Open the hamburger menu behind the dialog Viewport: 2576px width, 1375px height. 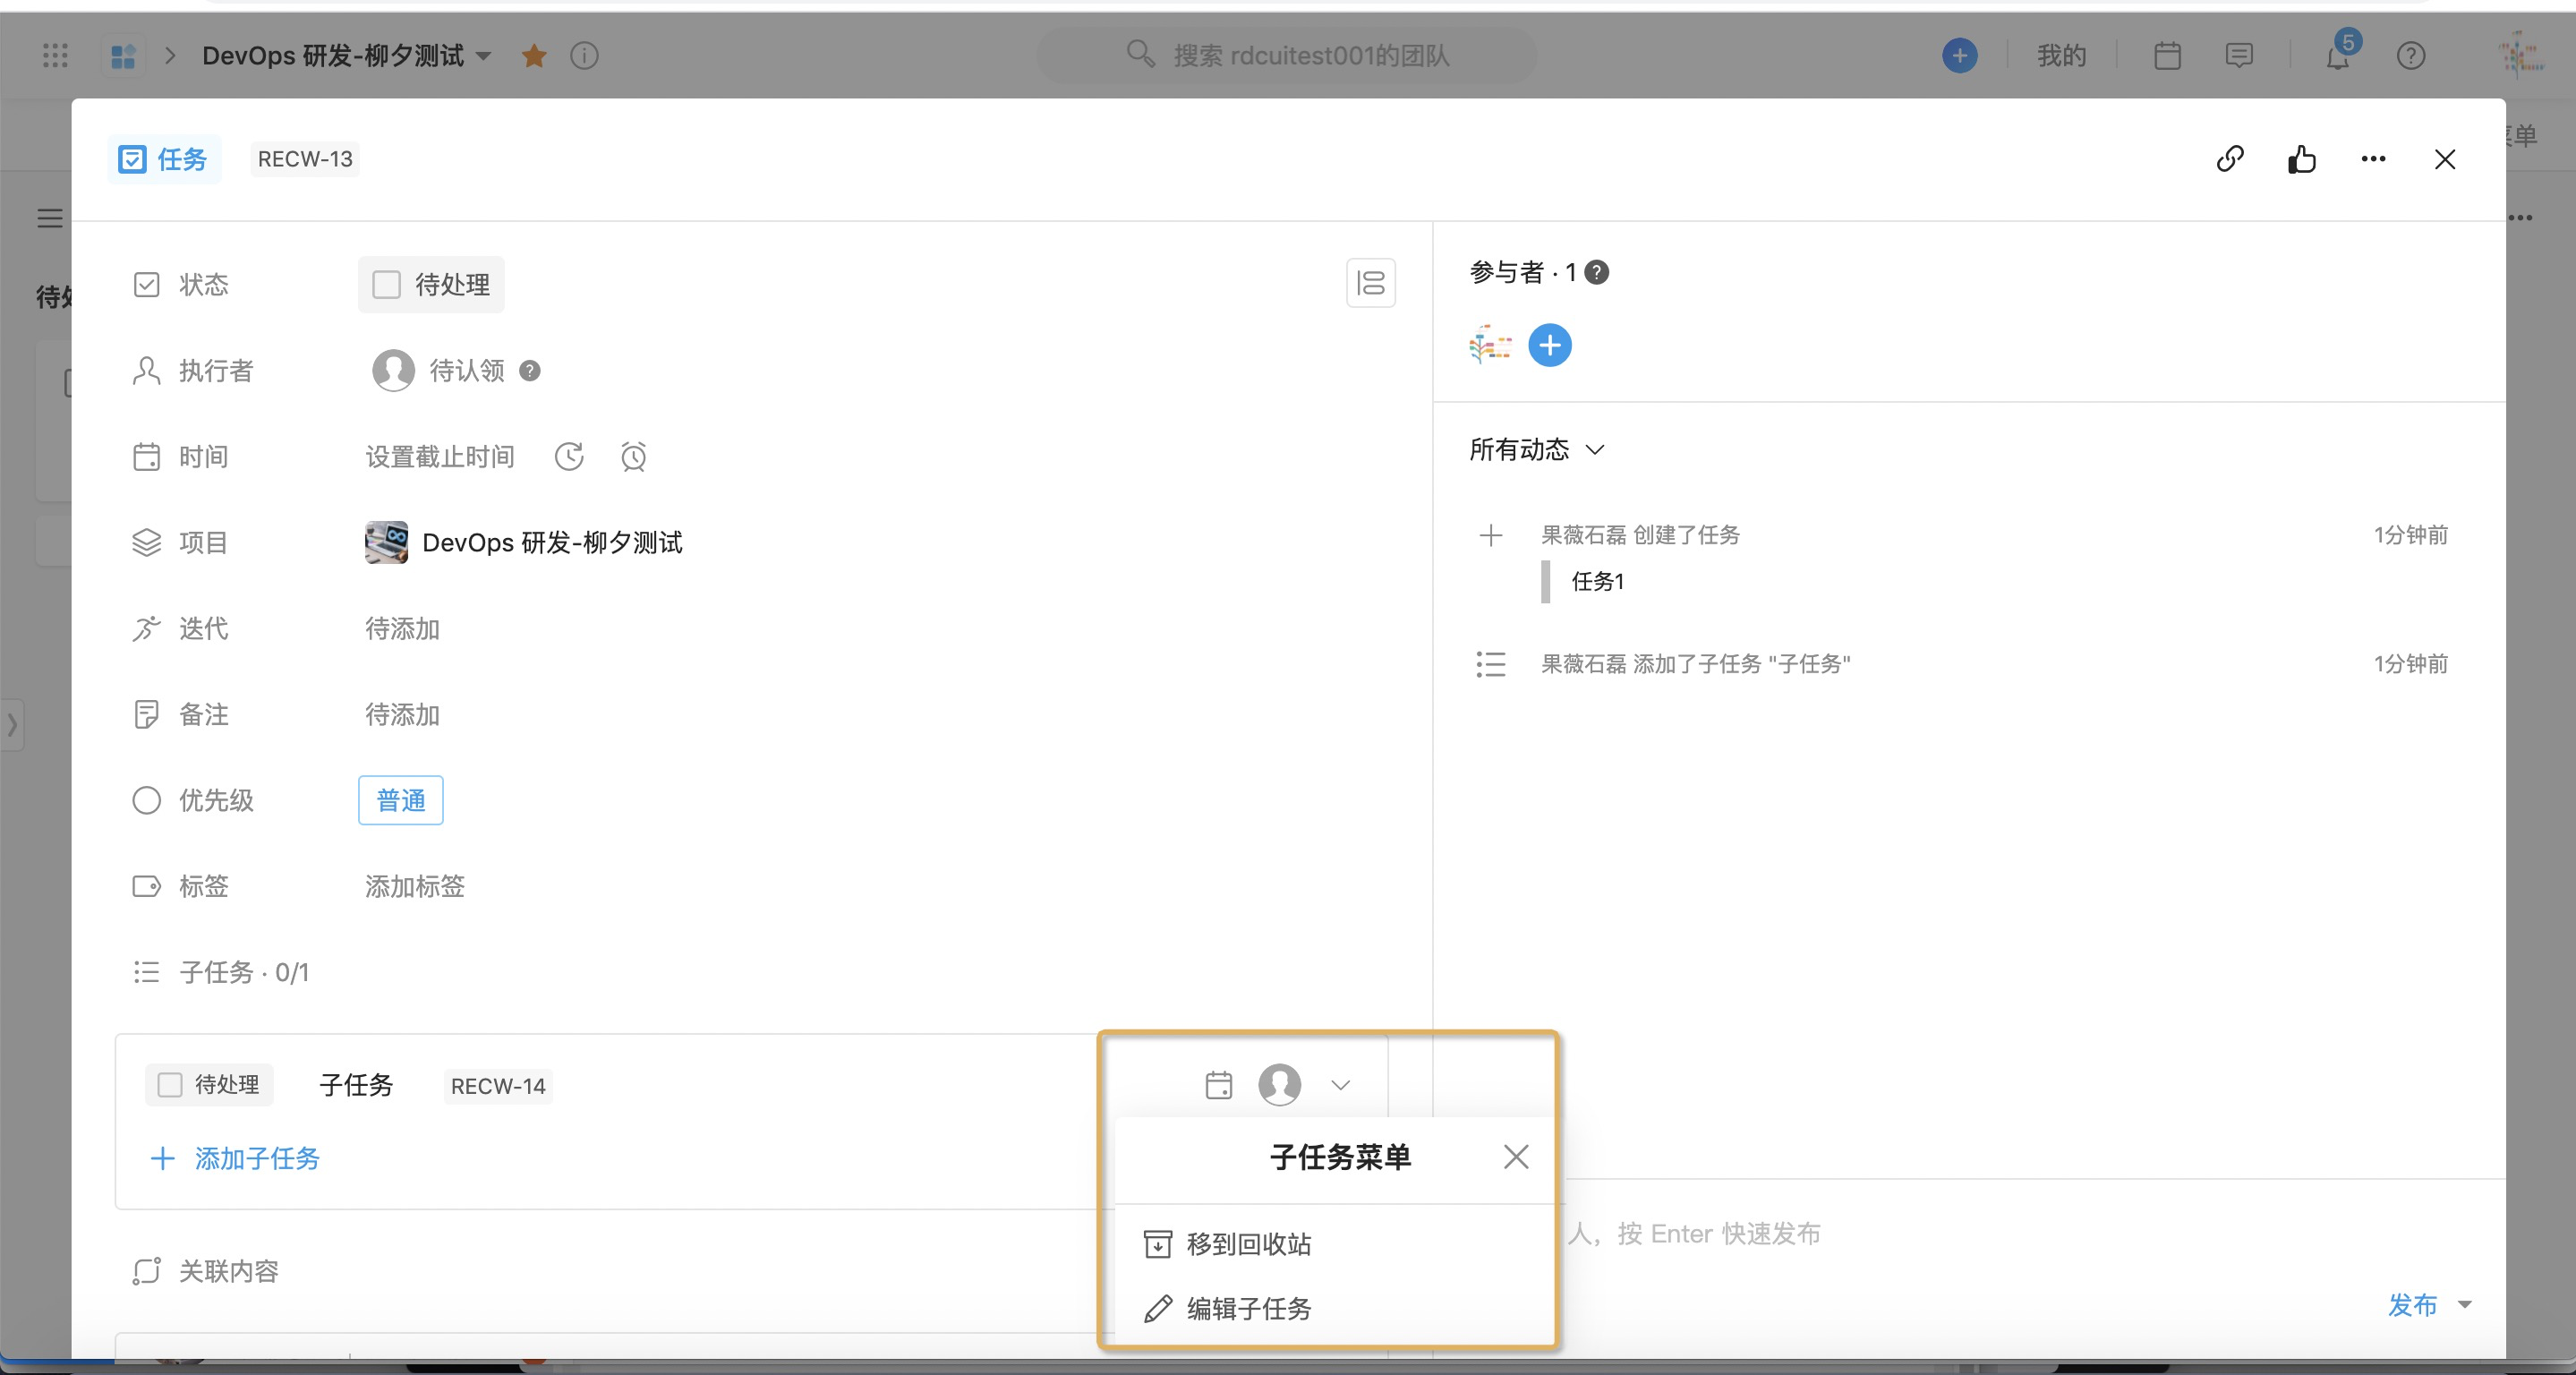click(x=49, y=218)
